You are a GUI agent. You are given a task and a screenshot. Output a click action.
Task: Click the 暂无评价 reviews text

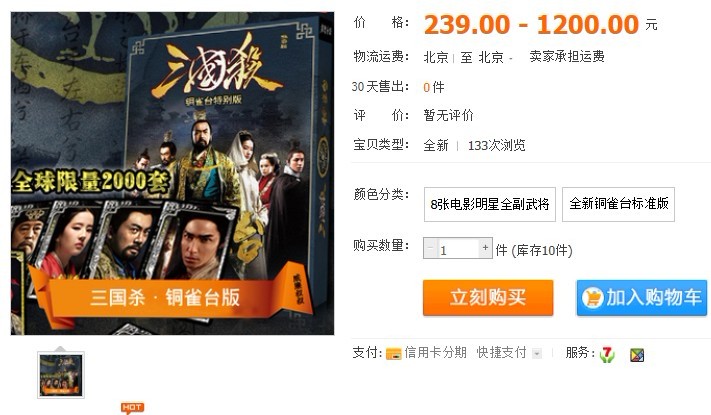(448, 115)
